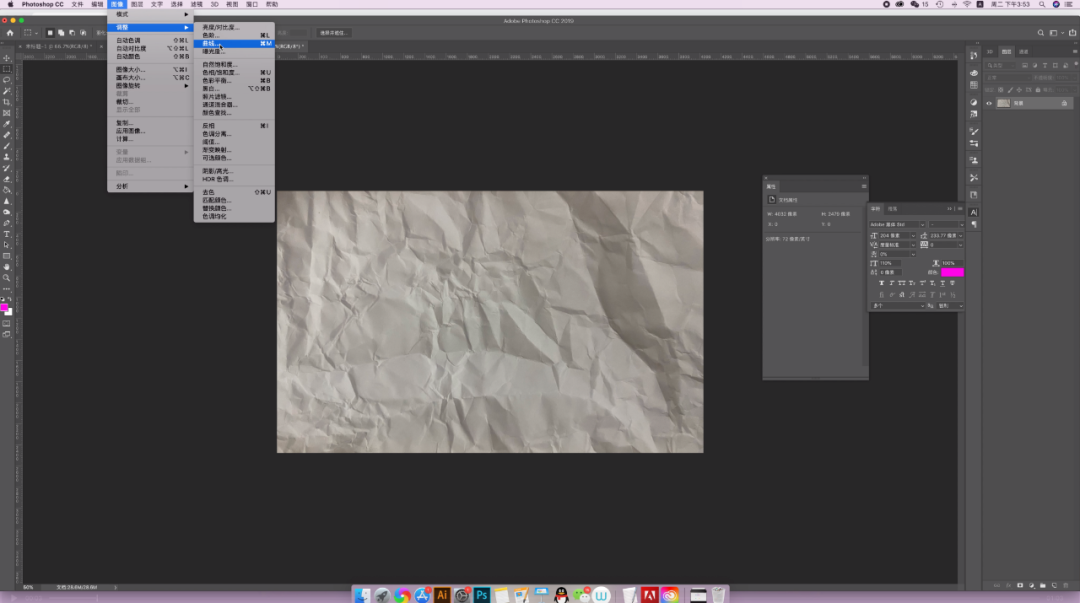This screenshot has width=1080, height=603.
Task: Open the leading dropdown showing 233.77
Action: [960, 235]
